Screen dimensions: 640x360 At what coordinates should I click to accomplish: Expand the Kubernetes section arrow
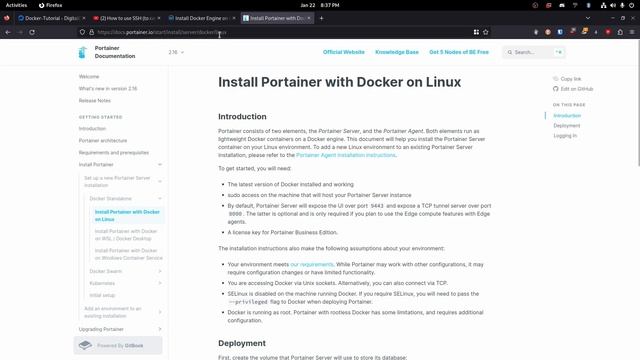pyautogui.click(x=160, y=283)
